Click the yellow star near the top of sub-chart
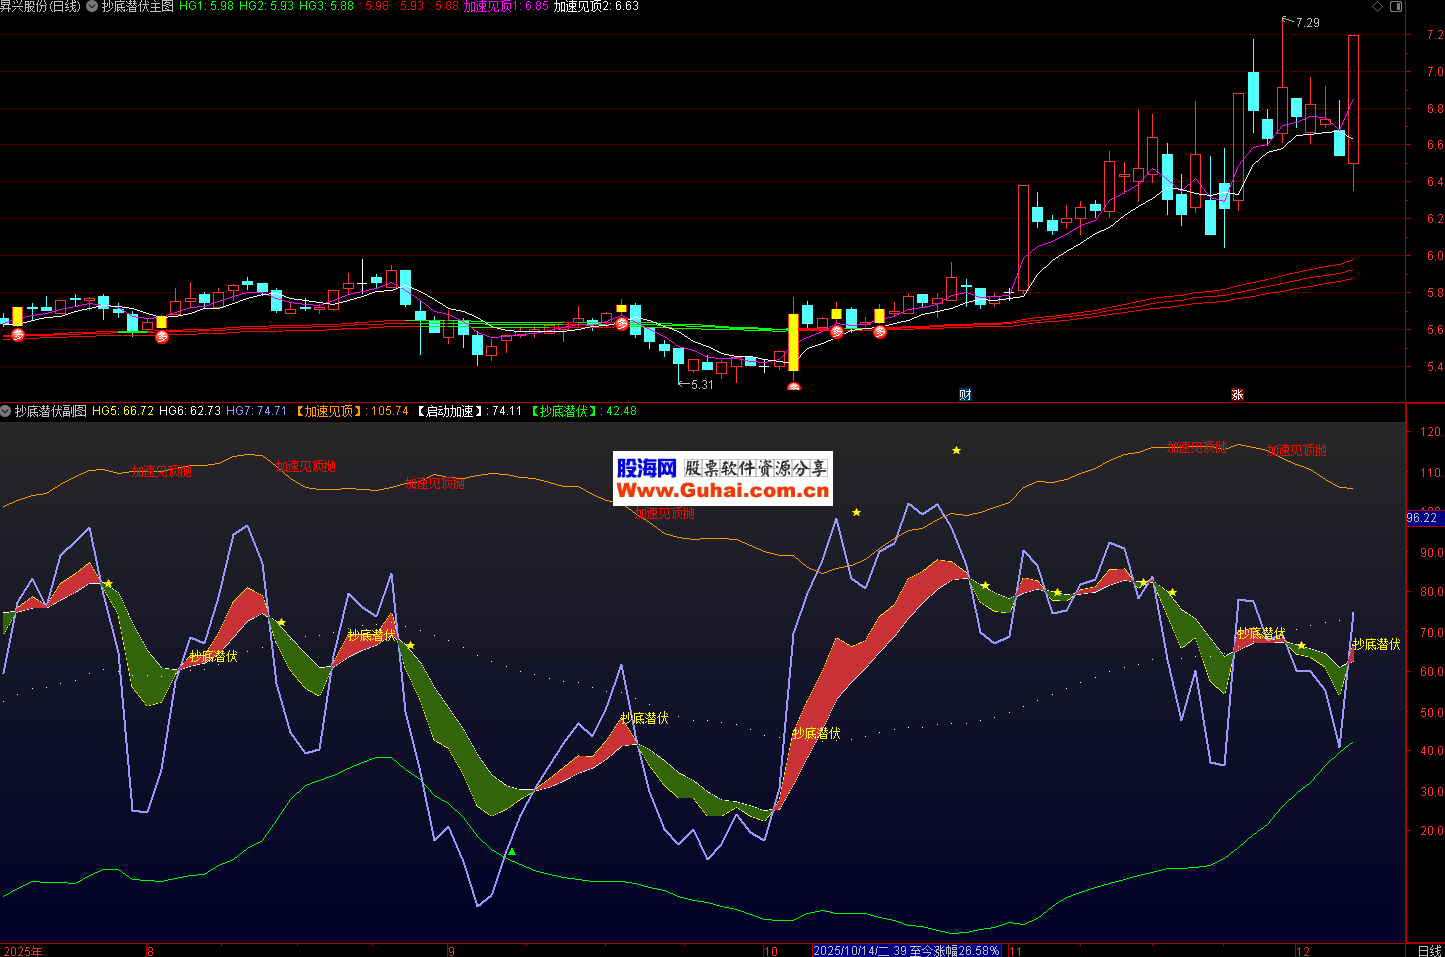Viewport: 1445px width, 957px height. [x=956, y=451]
